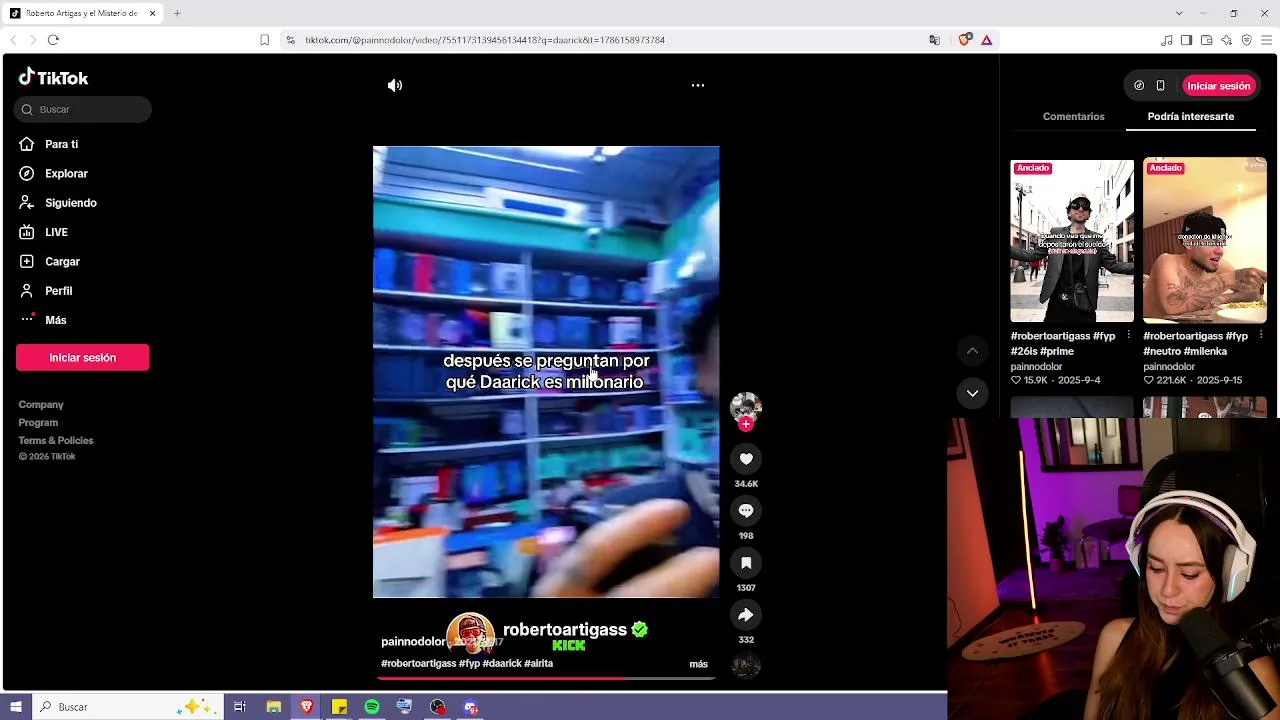Open the #fyp hashtag in the video caption
Image resolution: width=1280 pixels, height=720 pixels.
[469, 664]
